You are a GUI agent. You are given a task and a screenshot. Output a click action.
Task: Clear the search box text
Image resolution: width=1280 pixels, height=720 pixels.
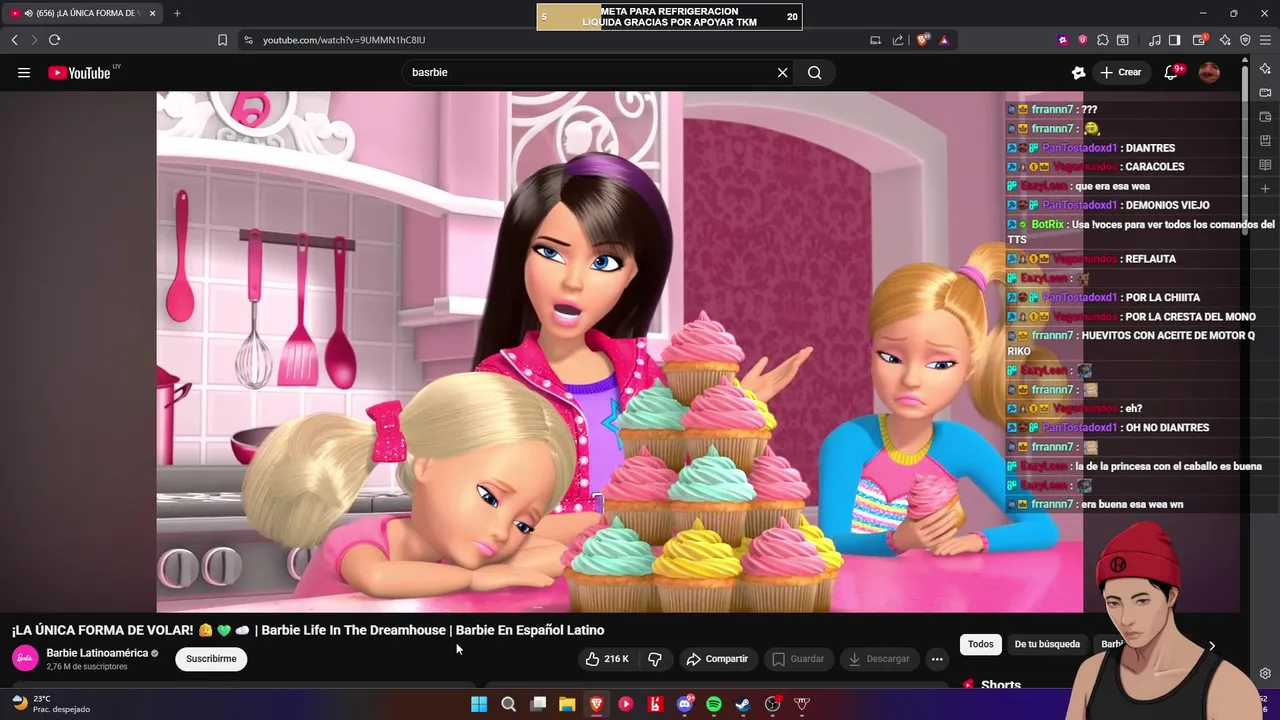(783, 72)
